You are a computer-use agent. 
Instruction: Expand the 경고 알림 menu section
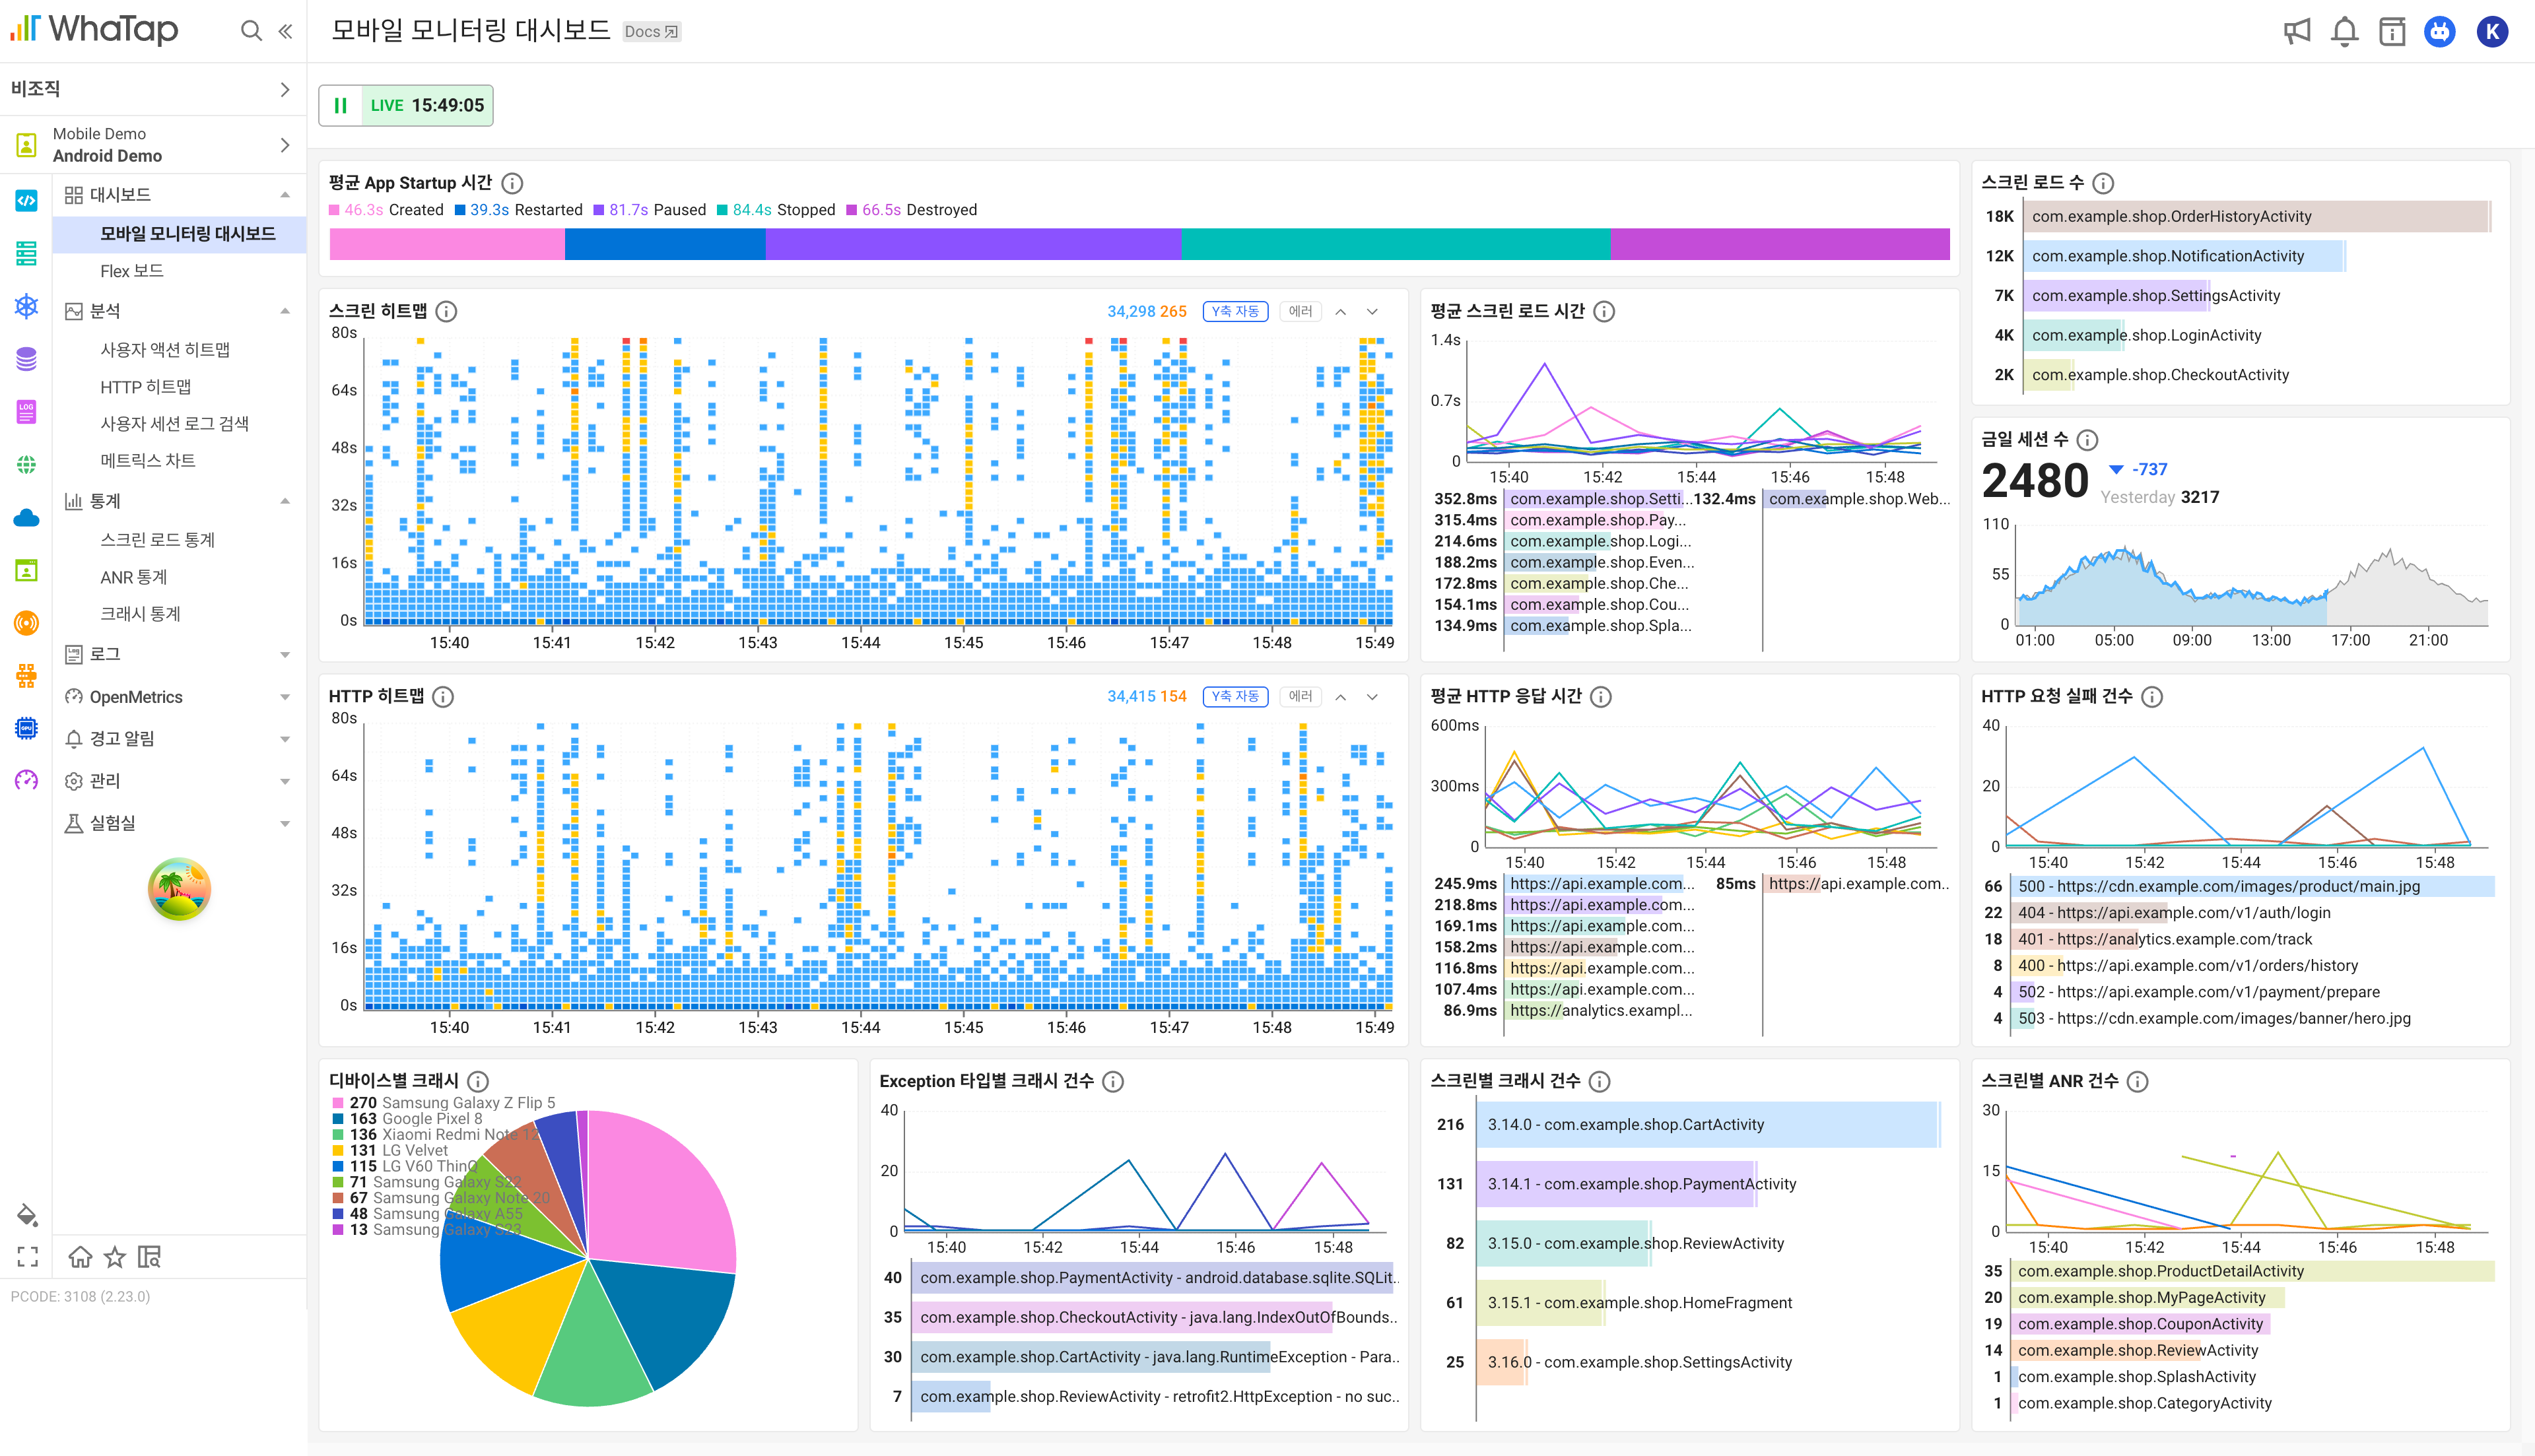(179, 739)
